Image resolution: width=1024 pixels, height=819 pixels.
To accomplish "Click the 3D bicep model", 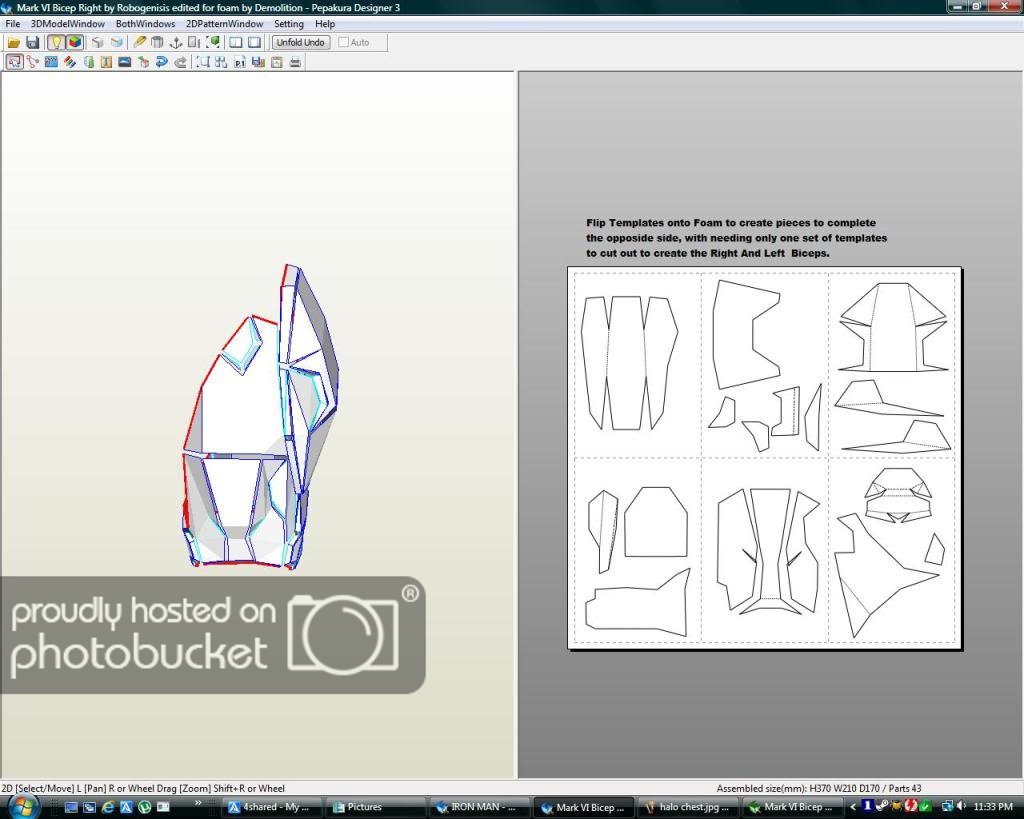I will pyautogui.click(x=260, y=416).
